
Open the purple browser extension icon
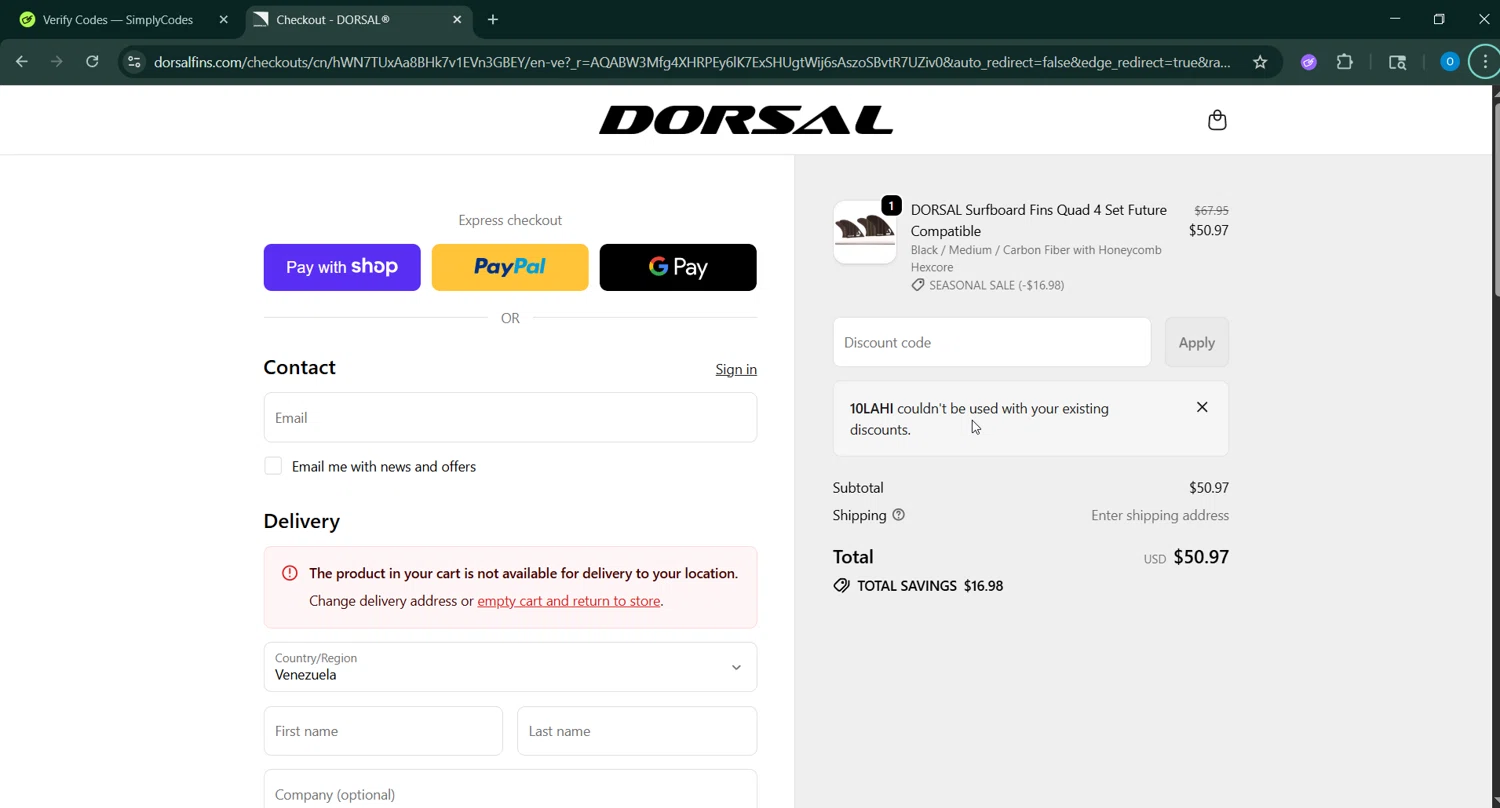1308,62
